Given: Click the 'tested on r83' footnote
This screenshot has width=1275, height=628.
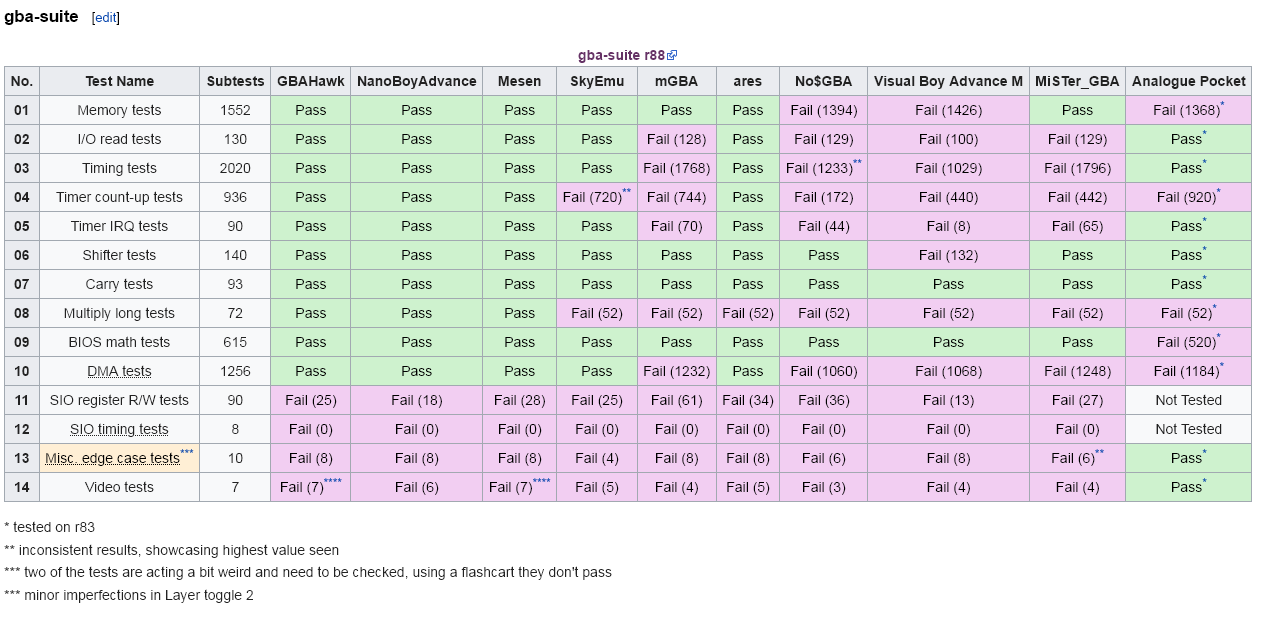Looking at the screenshot, I should click(x=49, y=527).
